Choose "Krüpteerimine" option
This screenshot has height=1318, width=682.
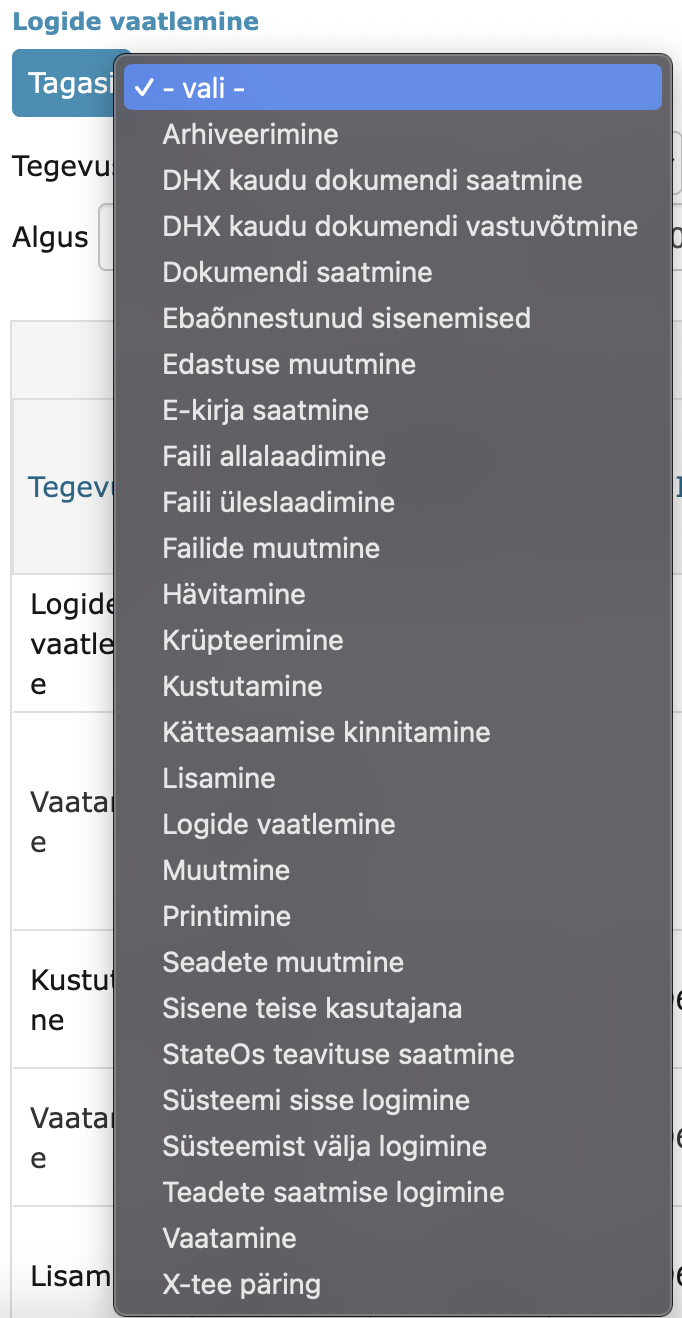pos(253,639)
